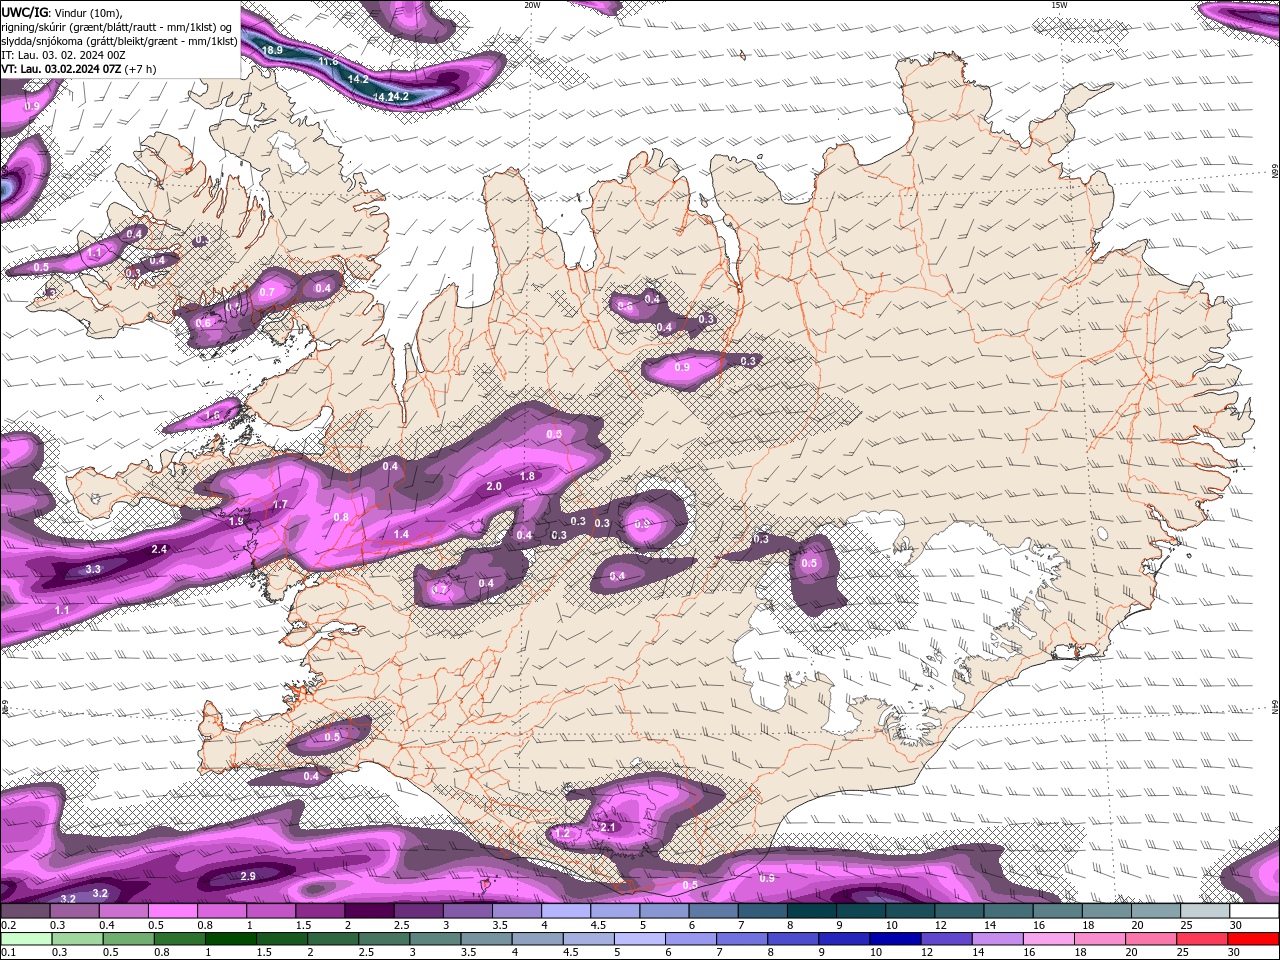The width and height of the screenshot is (1280, 960).
Task: Click the 66N latitude label
Action: click(x=1275, y=172)
